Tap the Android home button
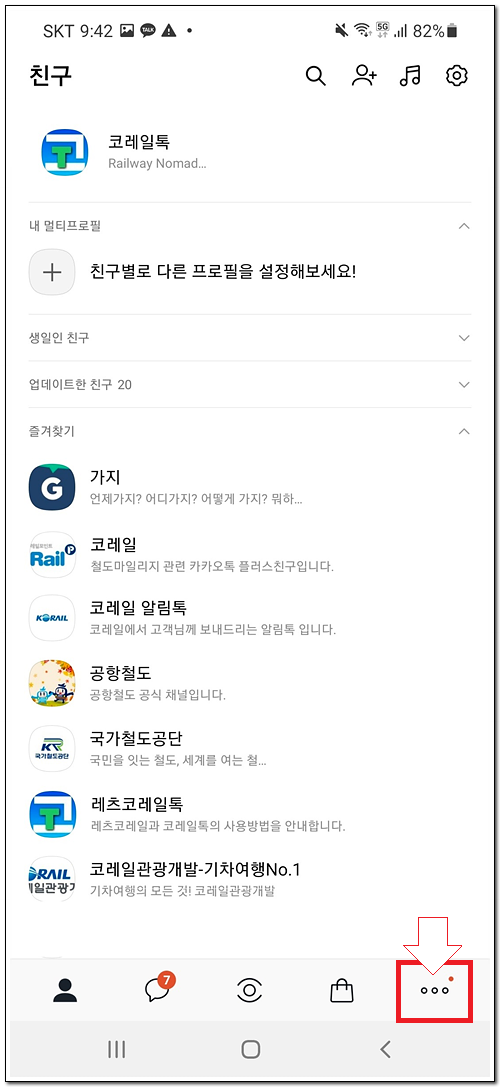Image resolution: width=500 pixels, height=1087 pixels. (x=250, y=1049)
